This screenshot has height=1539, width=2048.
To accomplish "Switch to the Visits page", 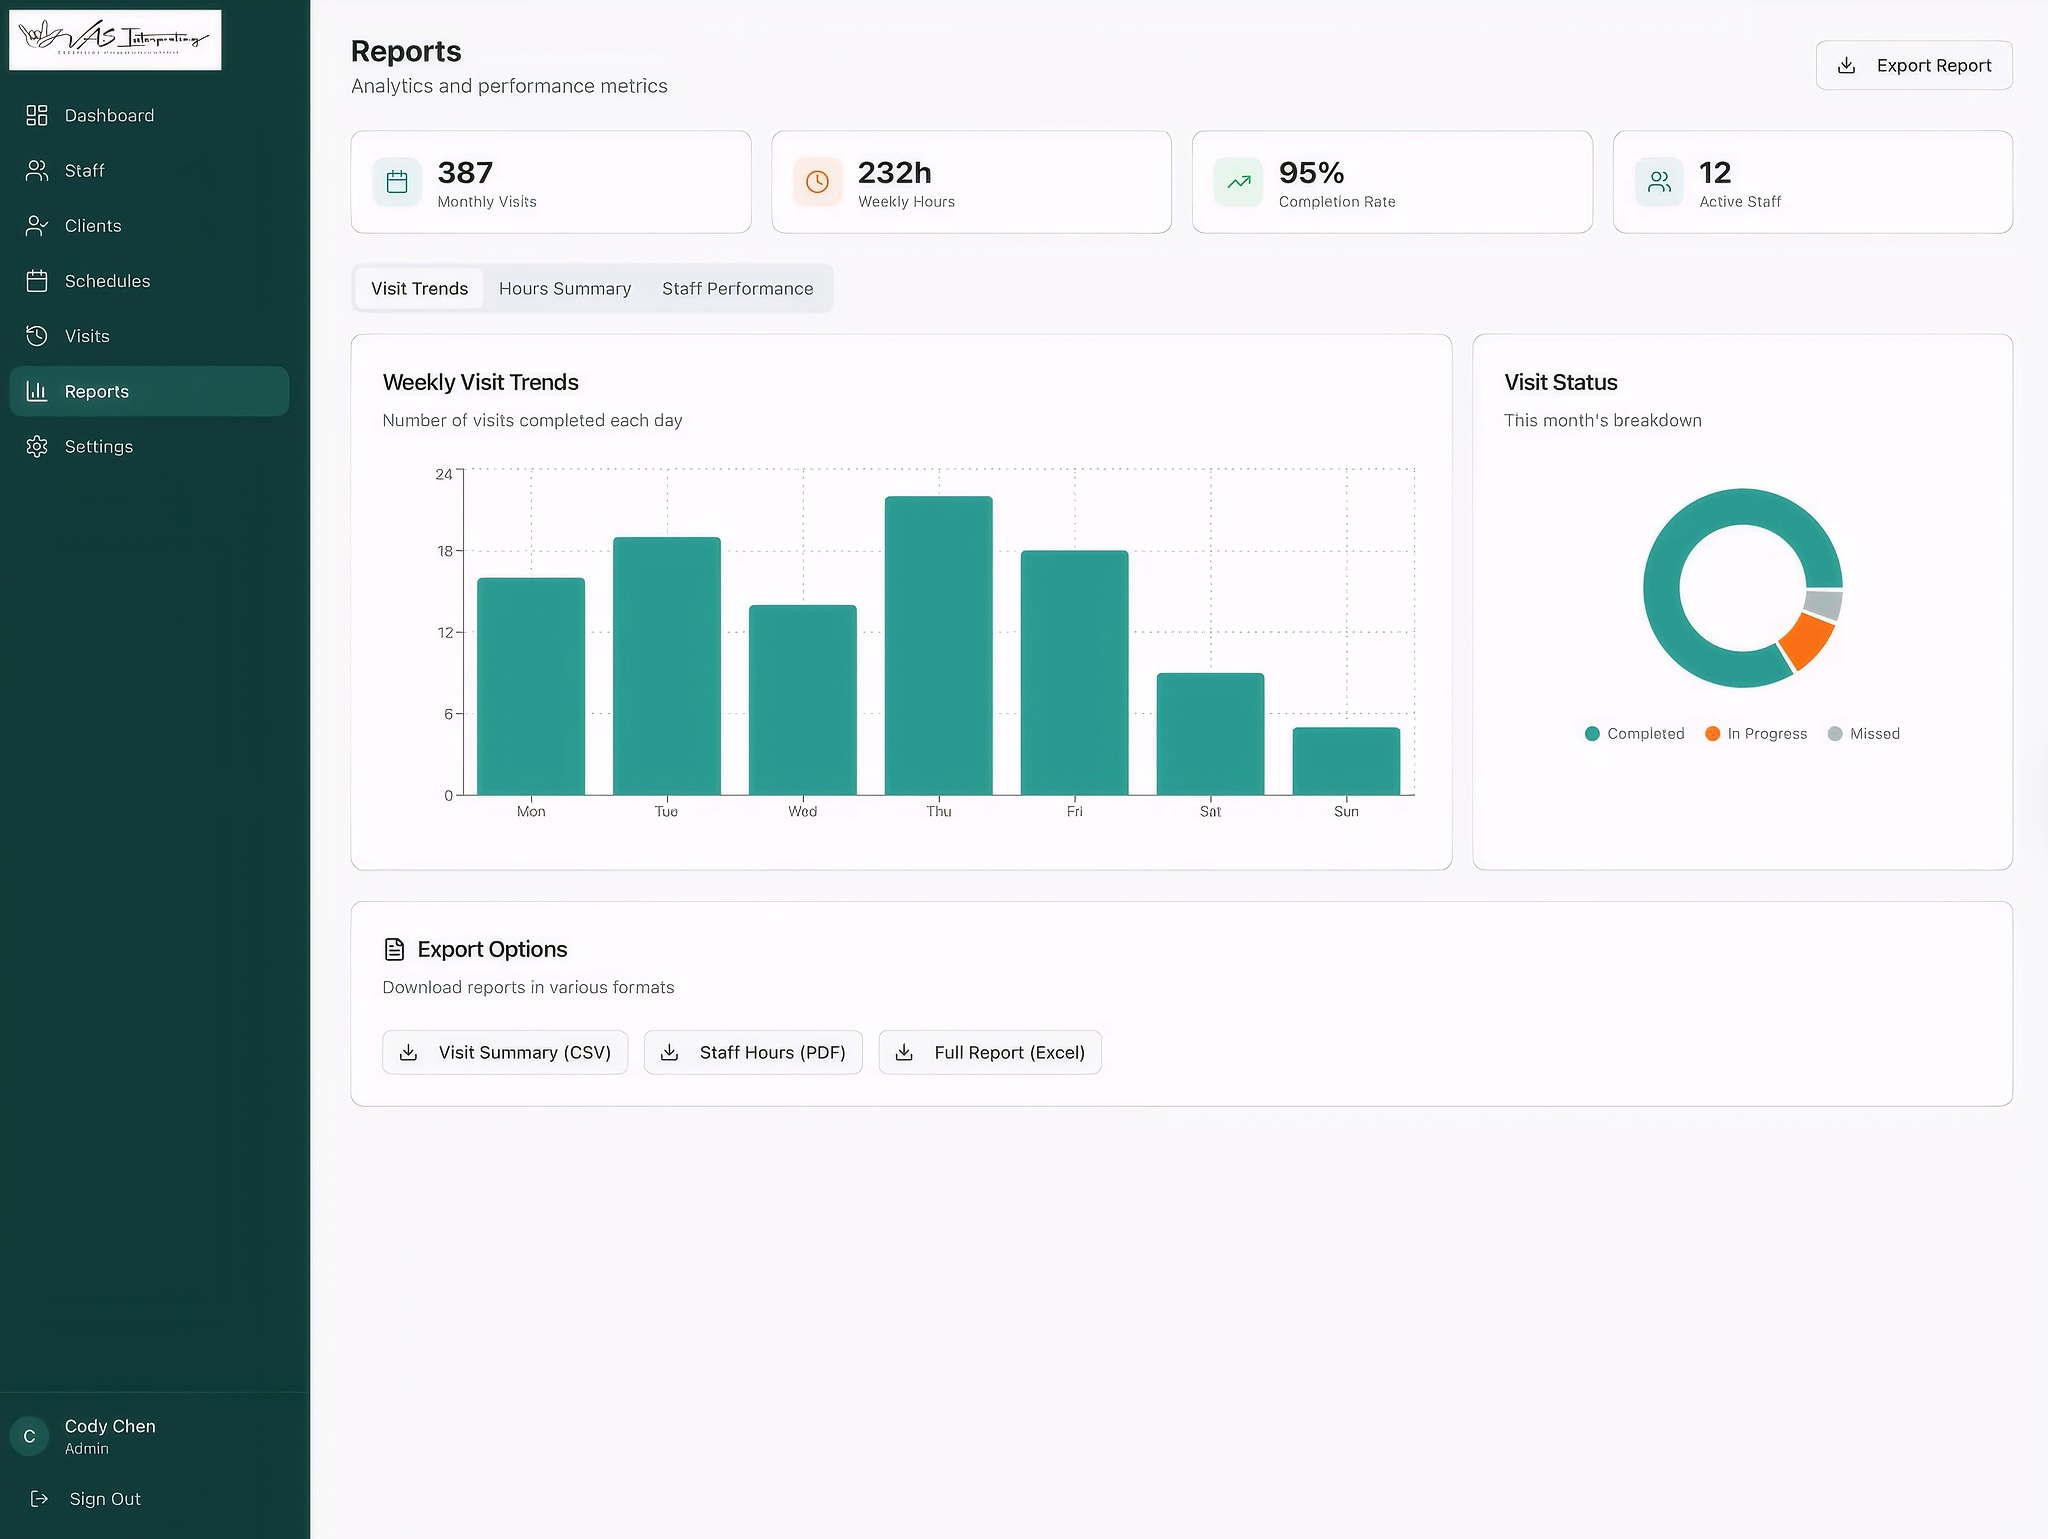I will click(x=149, y=336).
